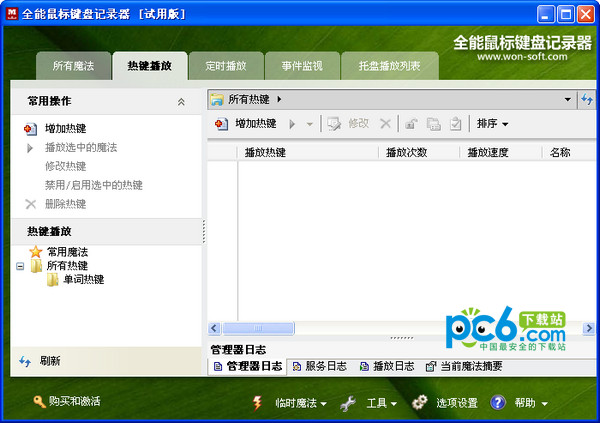Click the 播放次数 column header
This screenshot has width=600, height=423.
419,153
